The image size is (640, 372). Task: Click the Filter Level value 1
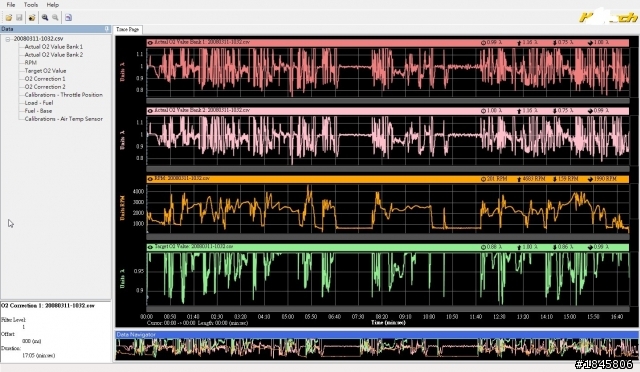coord(23,327)
